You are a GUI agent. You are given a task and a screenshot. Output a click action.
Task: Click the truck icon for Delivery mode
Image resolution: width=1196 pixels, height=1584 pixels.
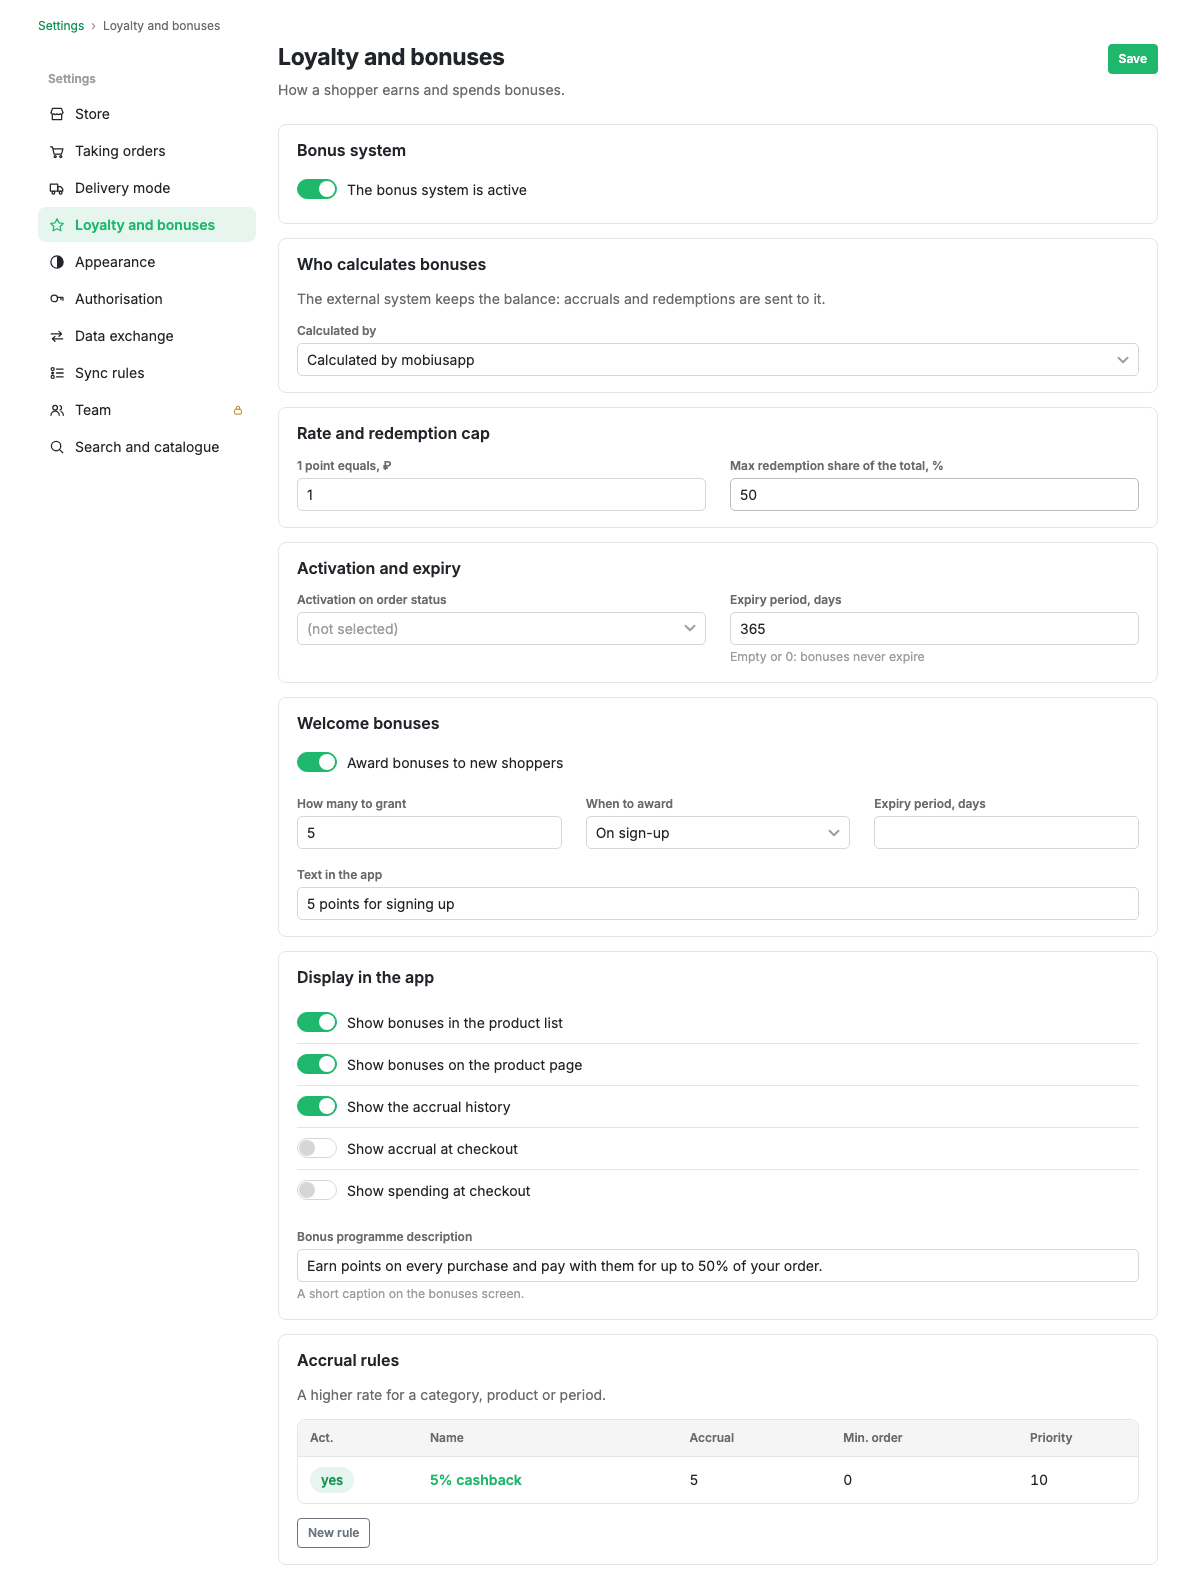pos(57,188)
